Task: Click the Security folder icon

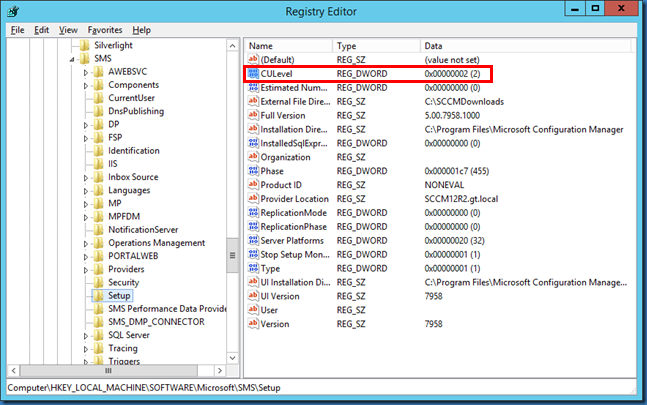Action: click(98, 283)
